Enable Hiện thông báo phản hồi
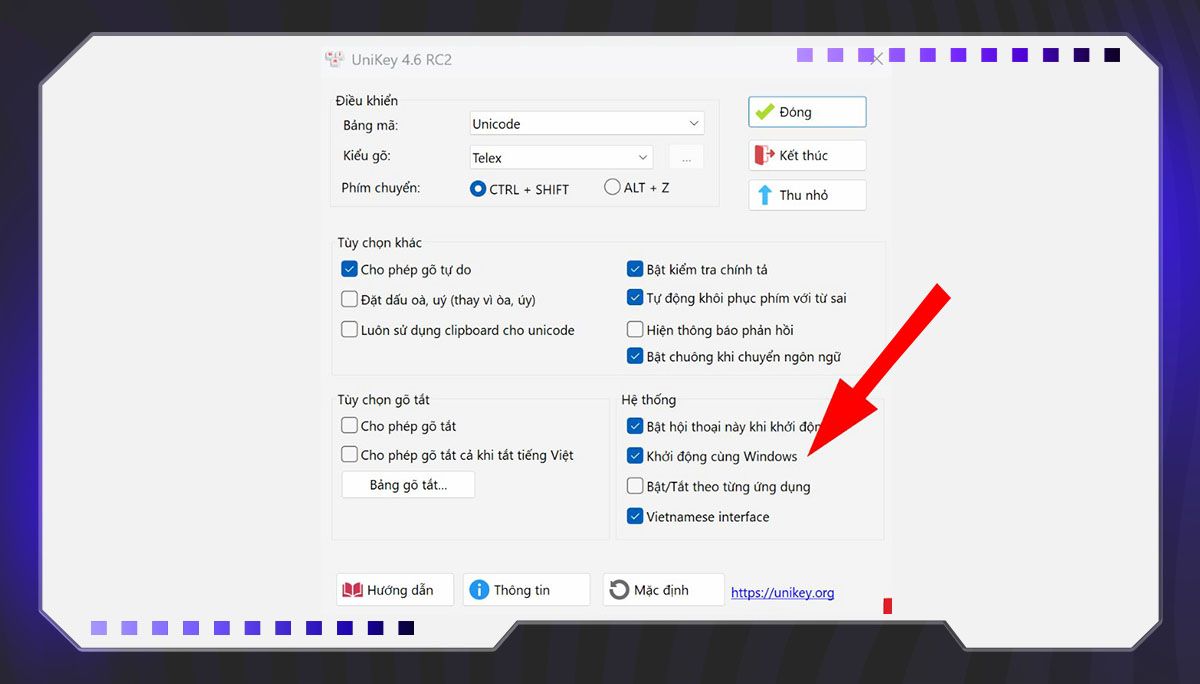 coord(635,329)
